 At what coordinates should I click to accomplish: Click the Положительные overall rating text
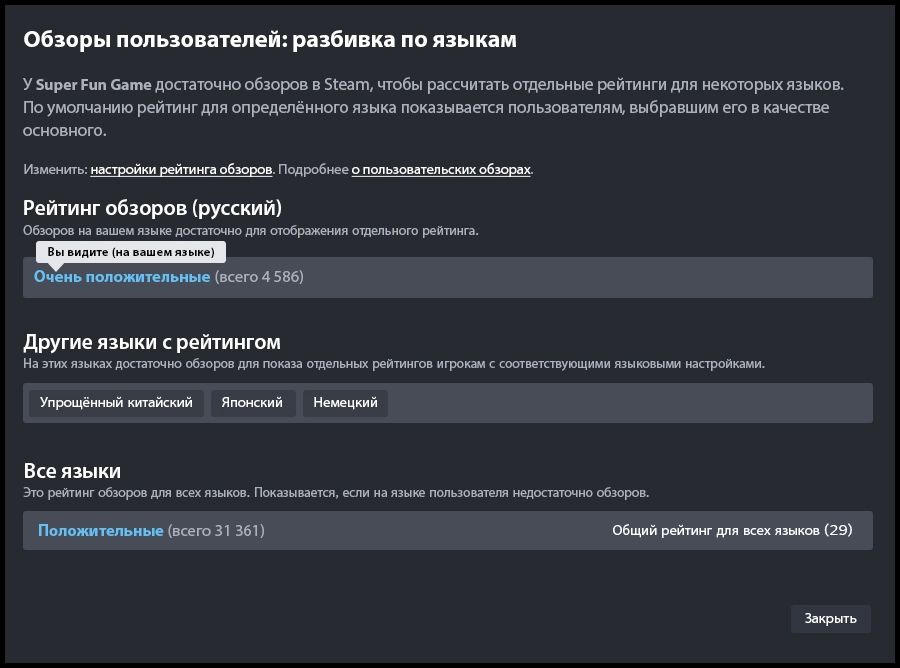100,530
